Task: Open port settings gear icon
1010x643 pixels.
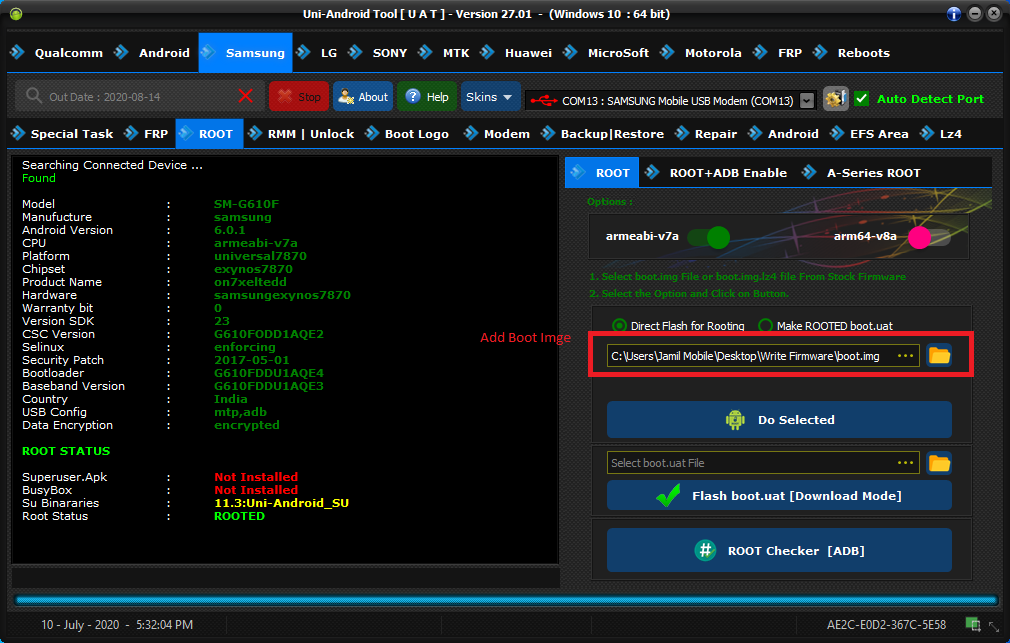Action: click(x=835, y=99)
